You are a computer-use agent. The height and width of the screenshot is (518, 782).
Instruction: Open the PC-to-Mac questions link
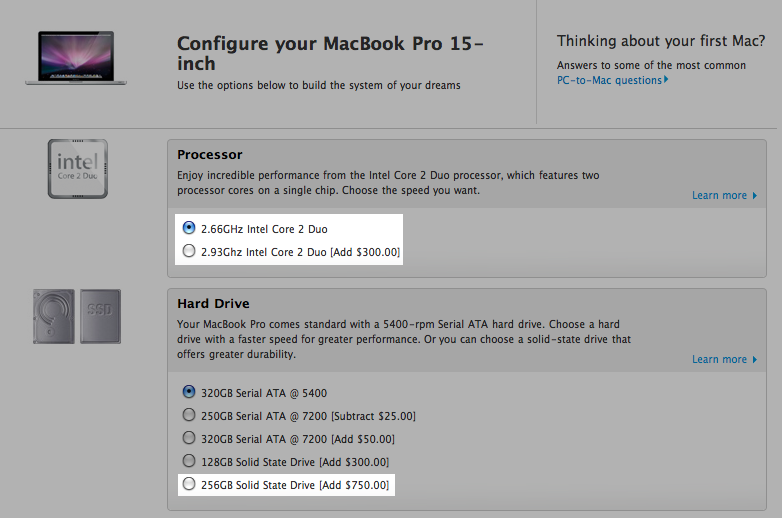609,80
